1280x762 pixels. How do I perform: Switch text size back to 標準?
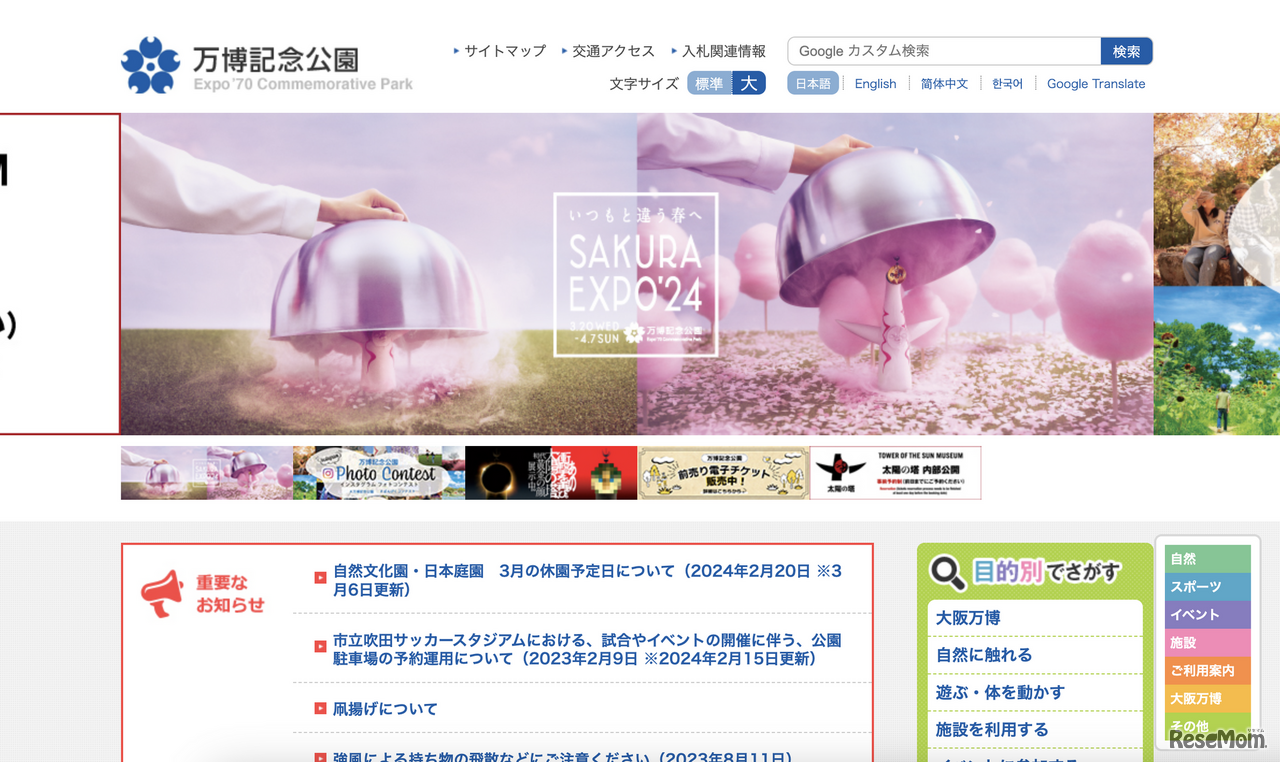[x=709, y=84]
